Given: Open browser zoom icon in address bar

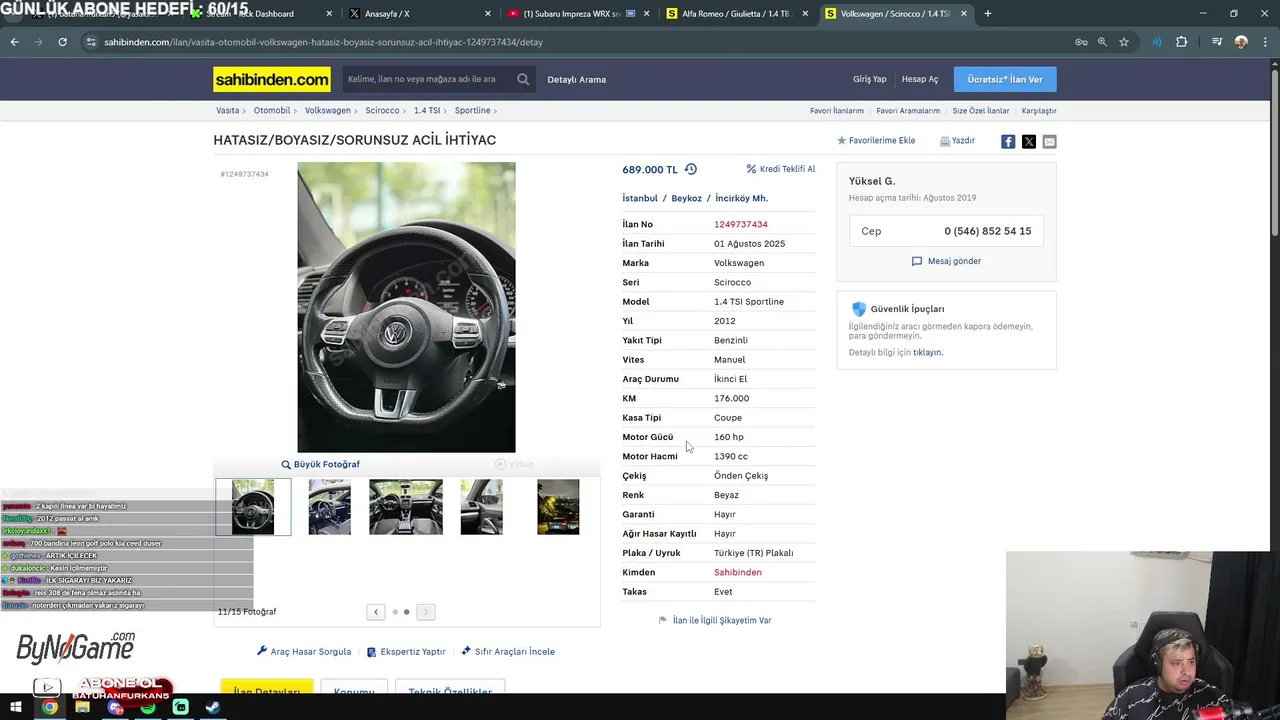Looking at the screenshot, I should coord(1102,42).
